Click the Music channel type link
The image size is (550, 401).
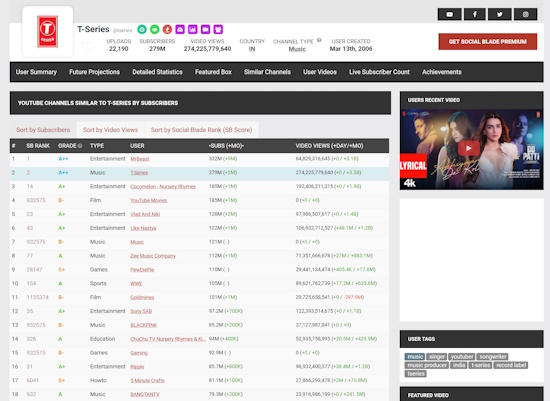click(x=297, y=49)
